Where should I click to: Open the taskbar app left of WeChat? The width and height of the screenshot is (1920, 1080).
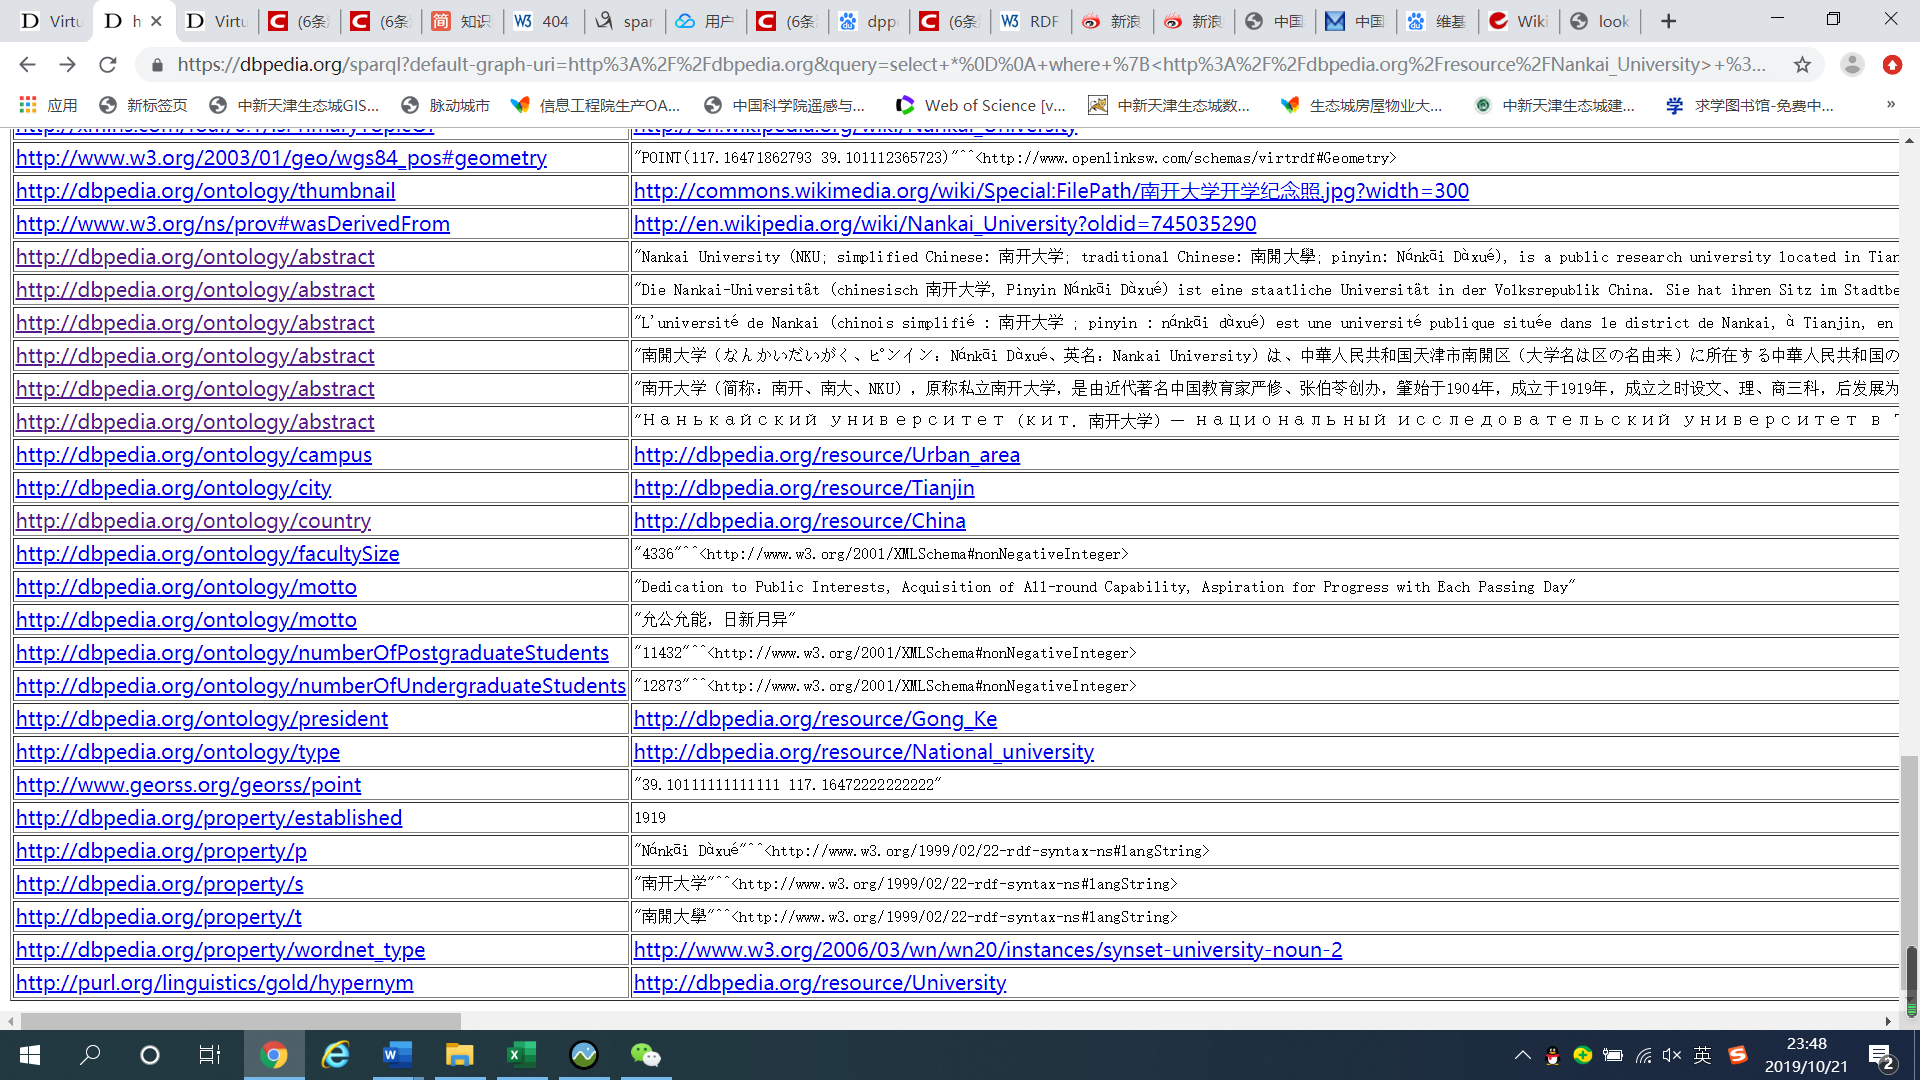click(584, 1055)
